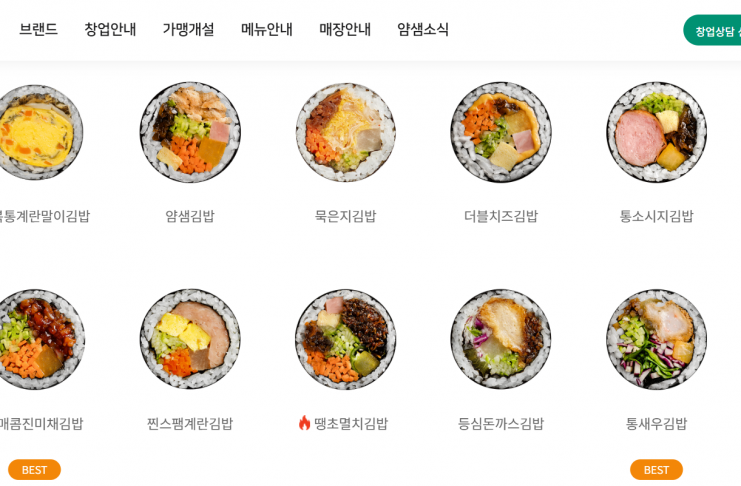741x486 pixels.
Task: Select the 묵은지김밥 roll image
Action: coord(345,132)
